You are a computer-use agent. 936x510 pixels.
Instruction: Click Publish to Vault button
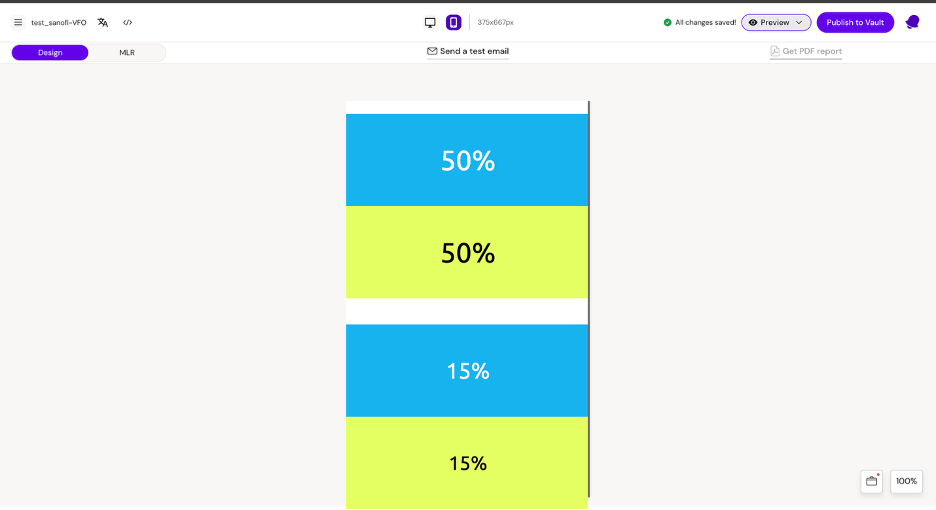pos(855,22)
